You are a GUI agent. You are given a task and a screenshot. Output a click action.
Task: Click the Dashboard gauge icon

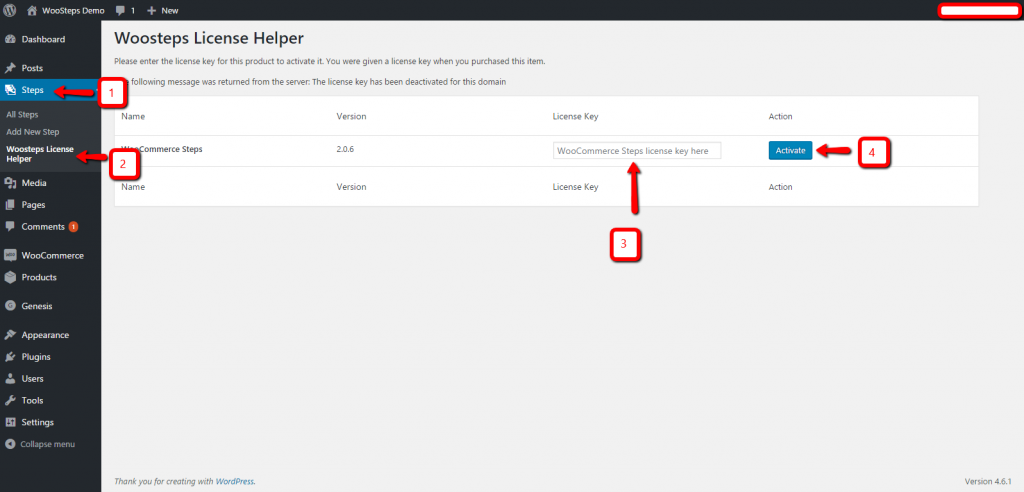pos(10,39)
